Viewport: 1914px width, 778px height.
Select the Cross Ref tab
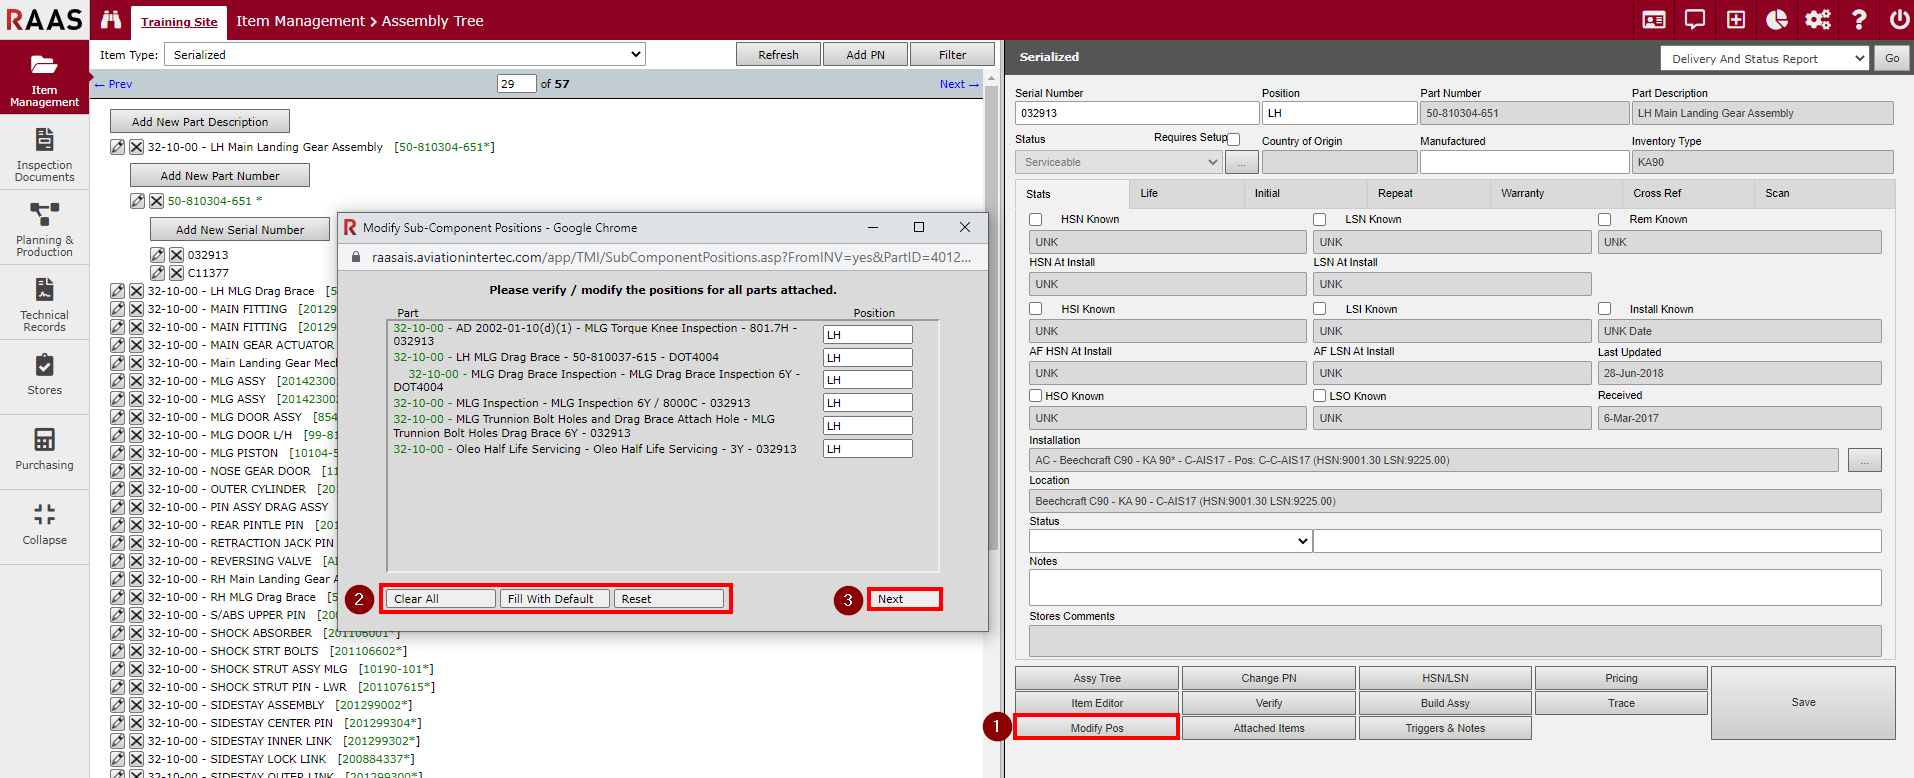click(x=1657, y=194)
